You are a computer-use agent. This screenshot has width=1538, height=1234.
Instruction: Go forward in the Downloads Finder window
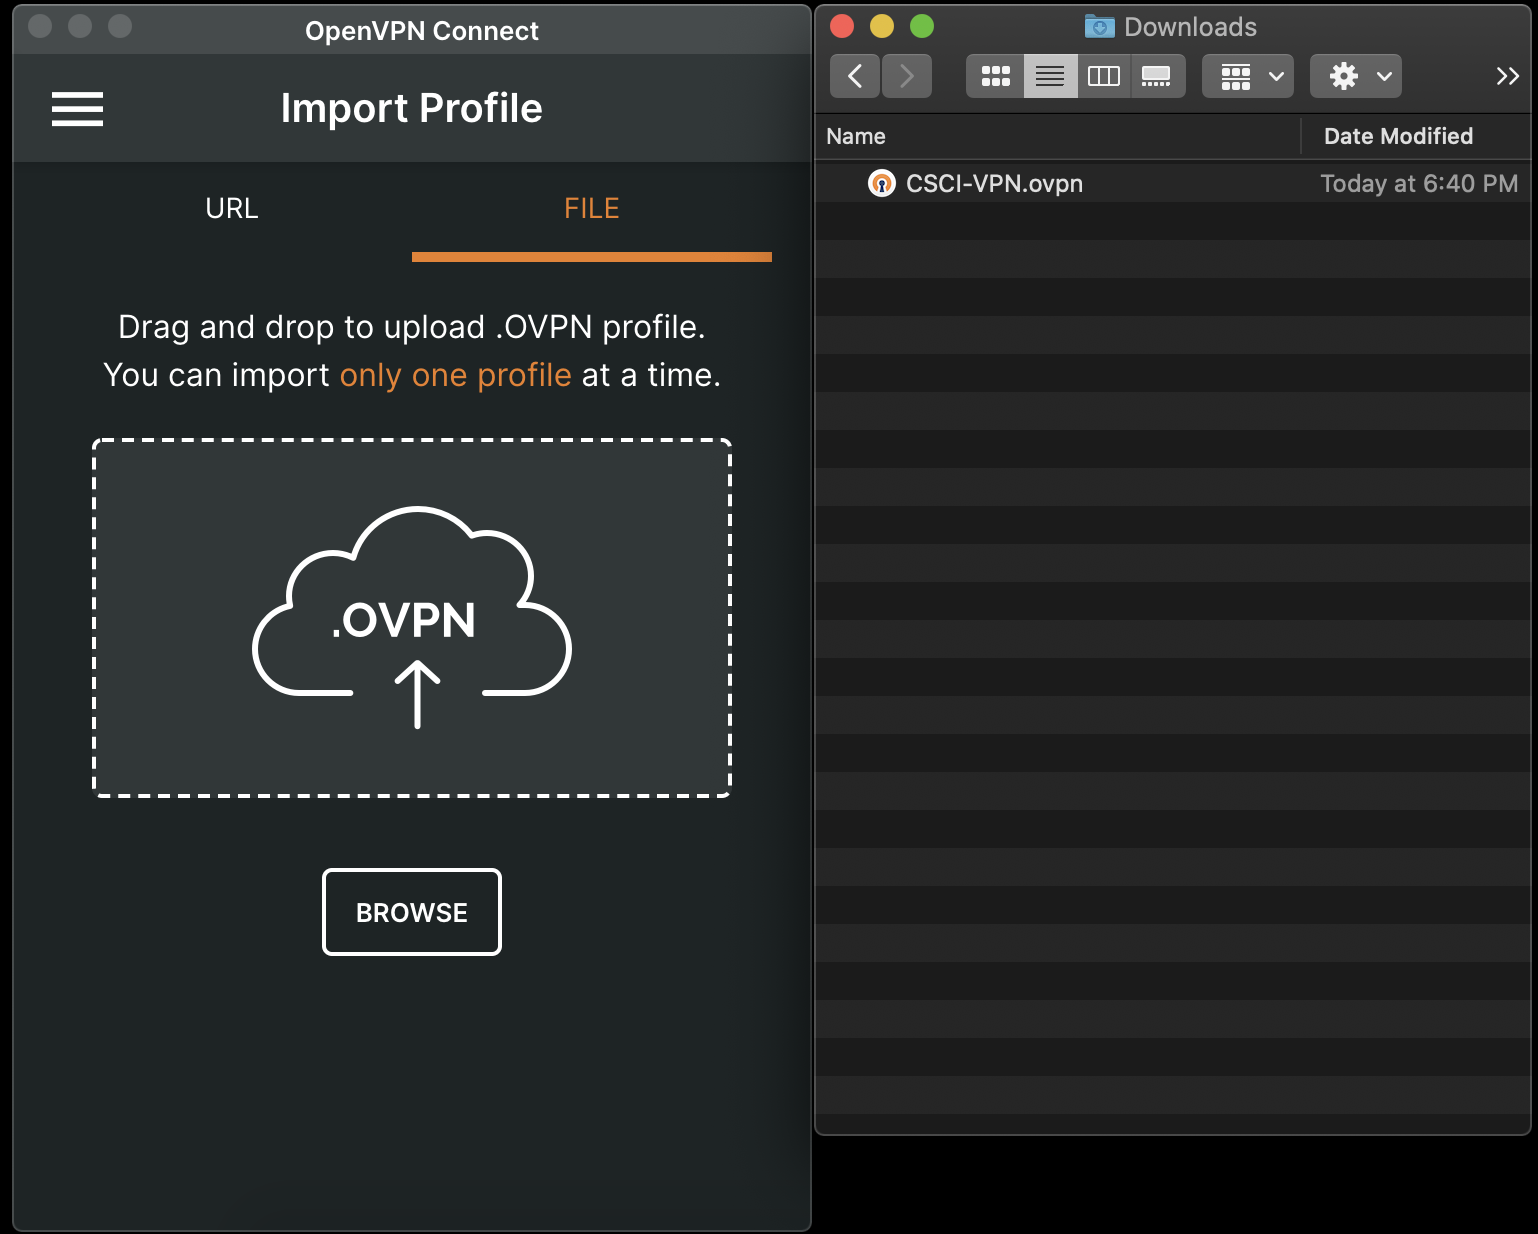[x=907, y=76]
